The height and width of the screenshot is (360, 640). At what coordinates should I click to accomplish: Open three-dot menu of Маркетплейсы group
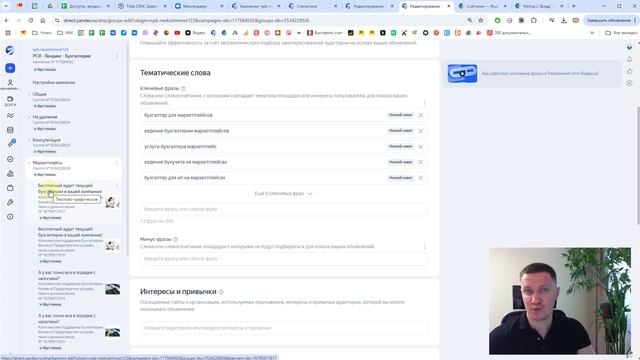[117, 163]
